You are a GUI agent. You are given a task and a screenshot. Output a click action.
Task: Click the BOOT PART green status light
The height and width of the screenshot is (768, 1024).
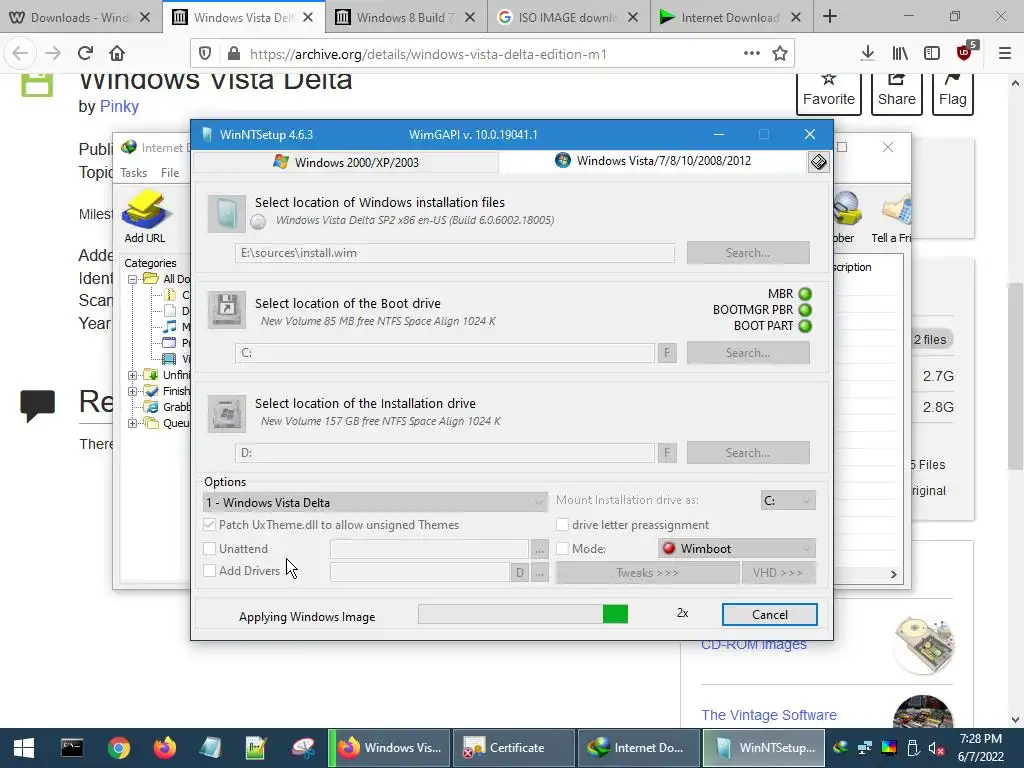click(805, 326)
